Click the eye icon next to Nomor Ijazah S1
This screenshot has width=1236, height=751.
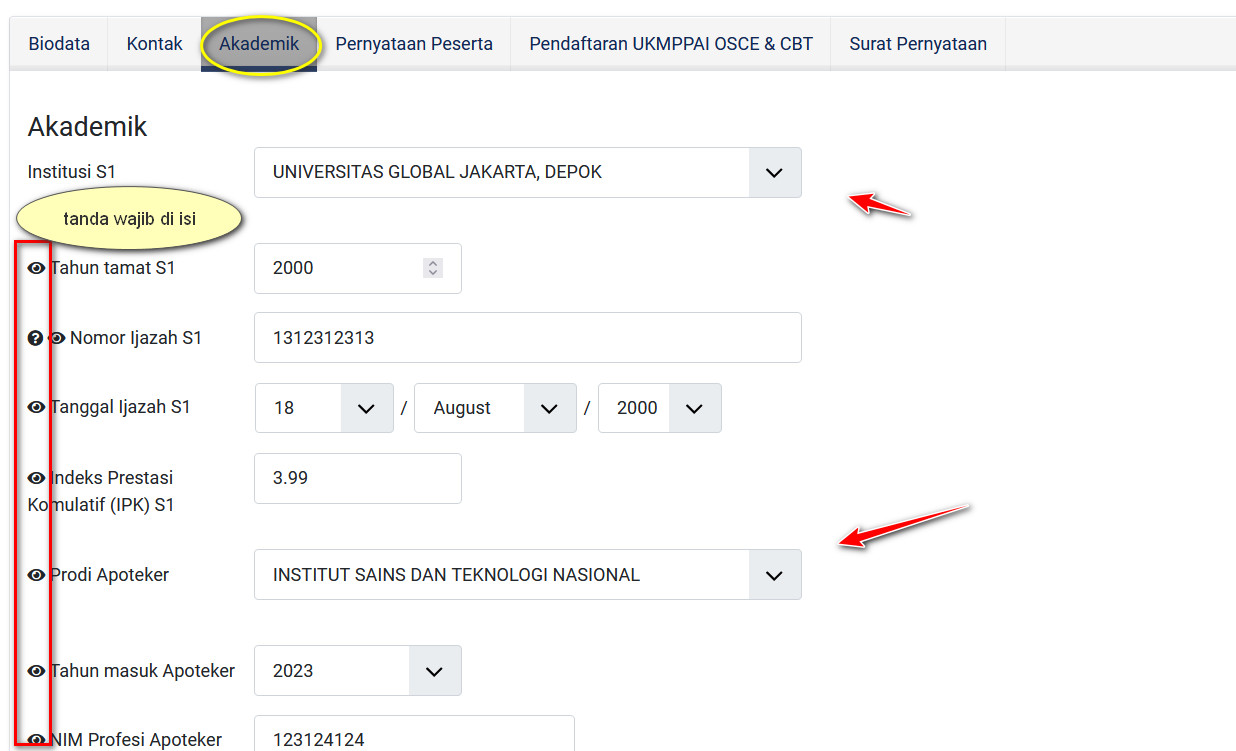tap(57, 339)
